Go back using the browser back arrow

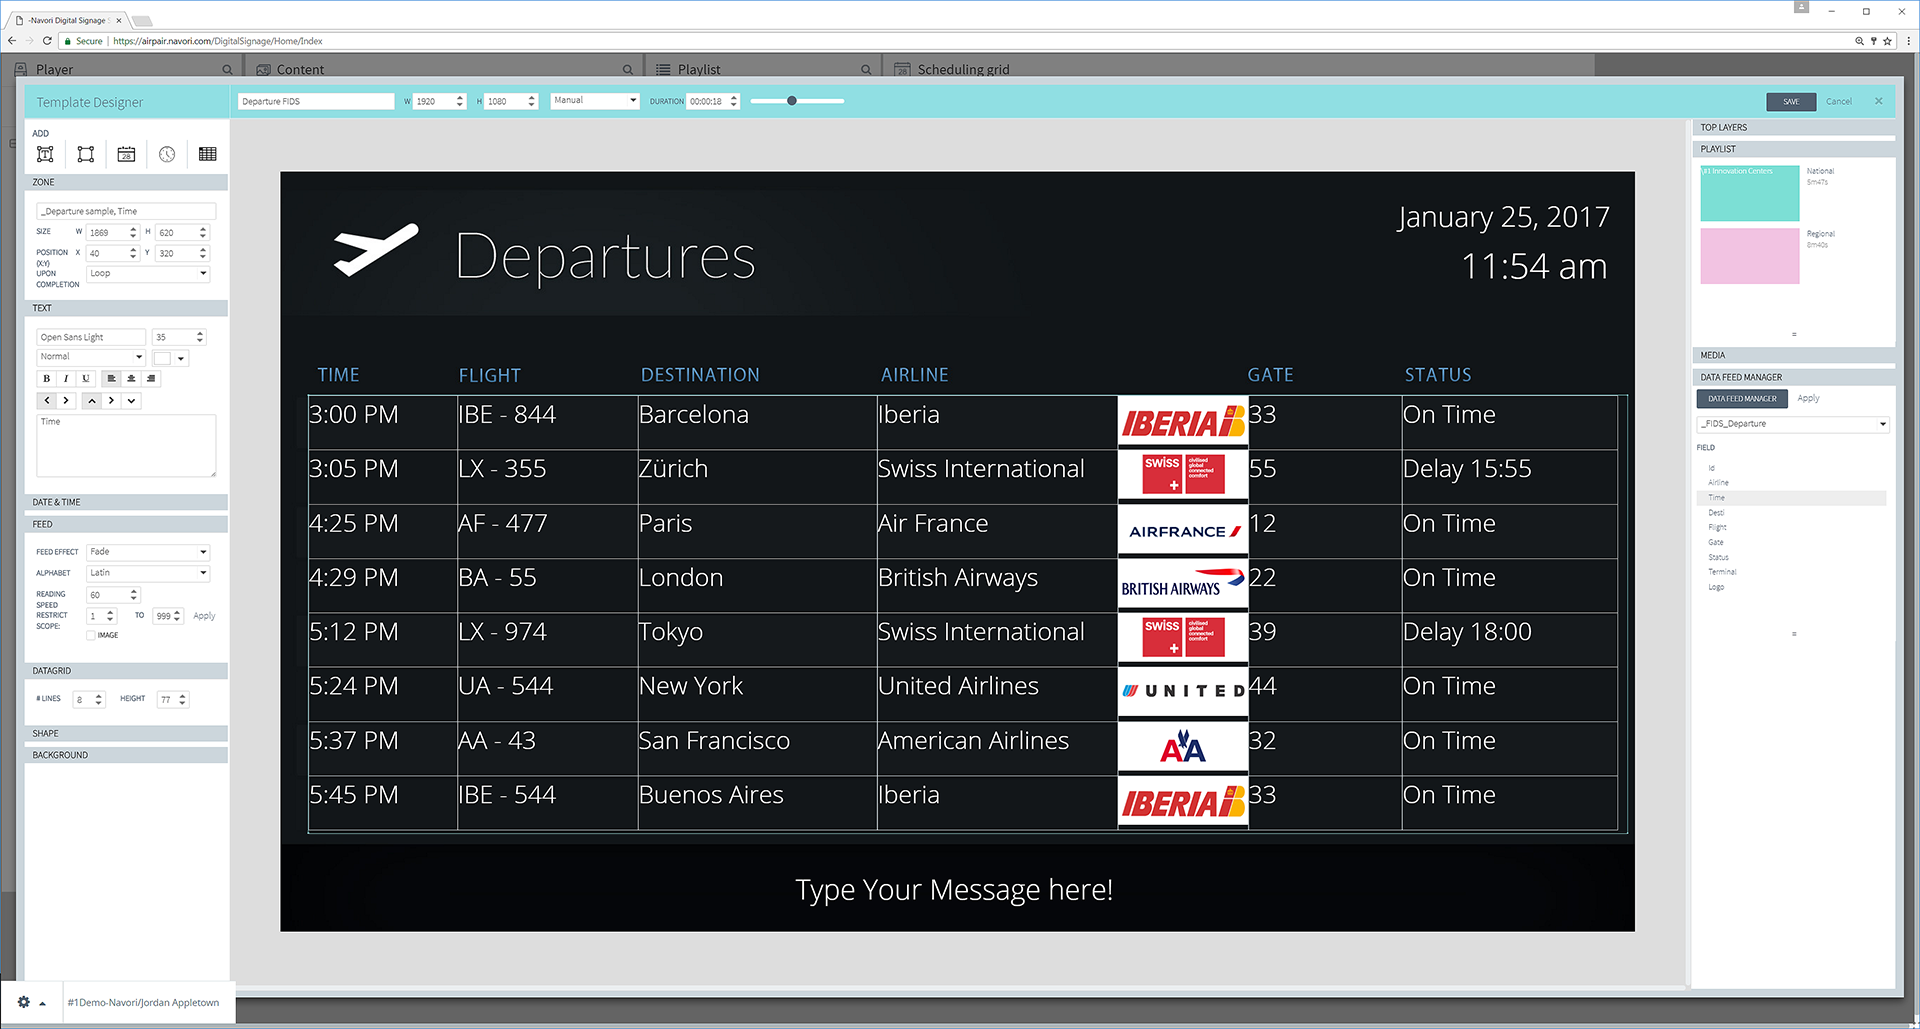click(12, 41)
